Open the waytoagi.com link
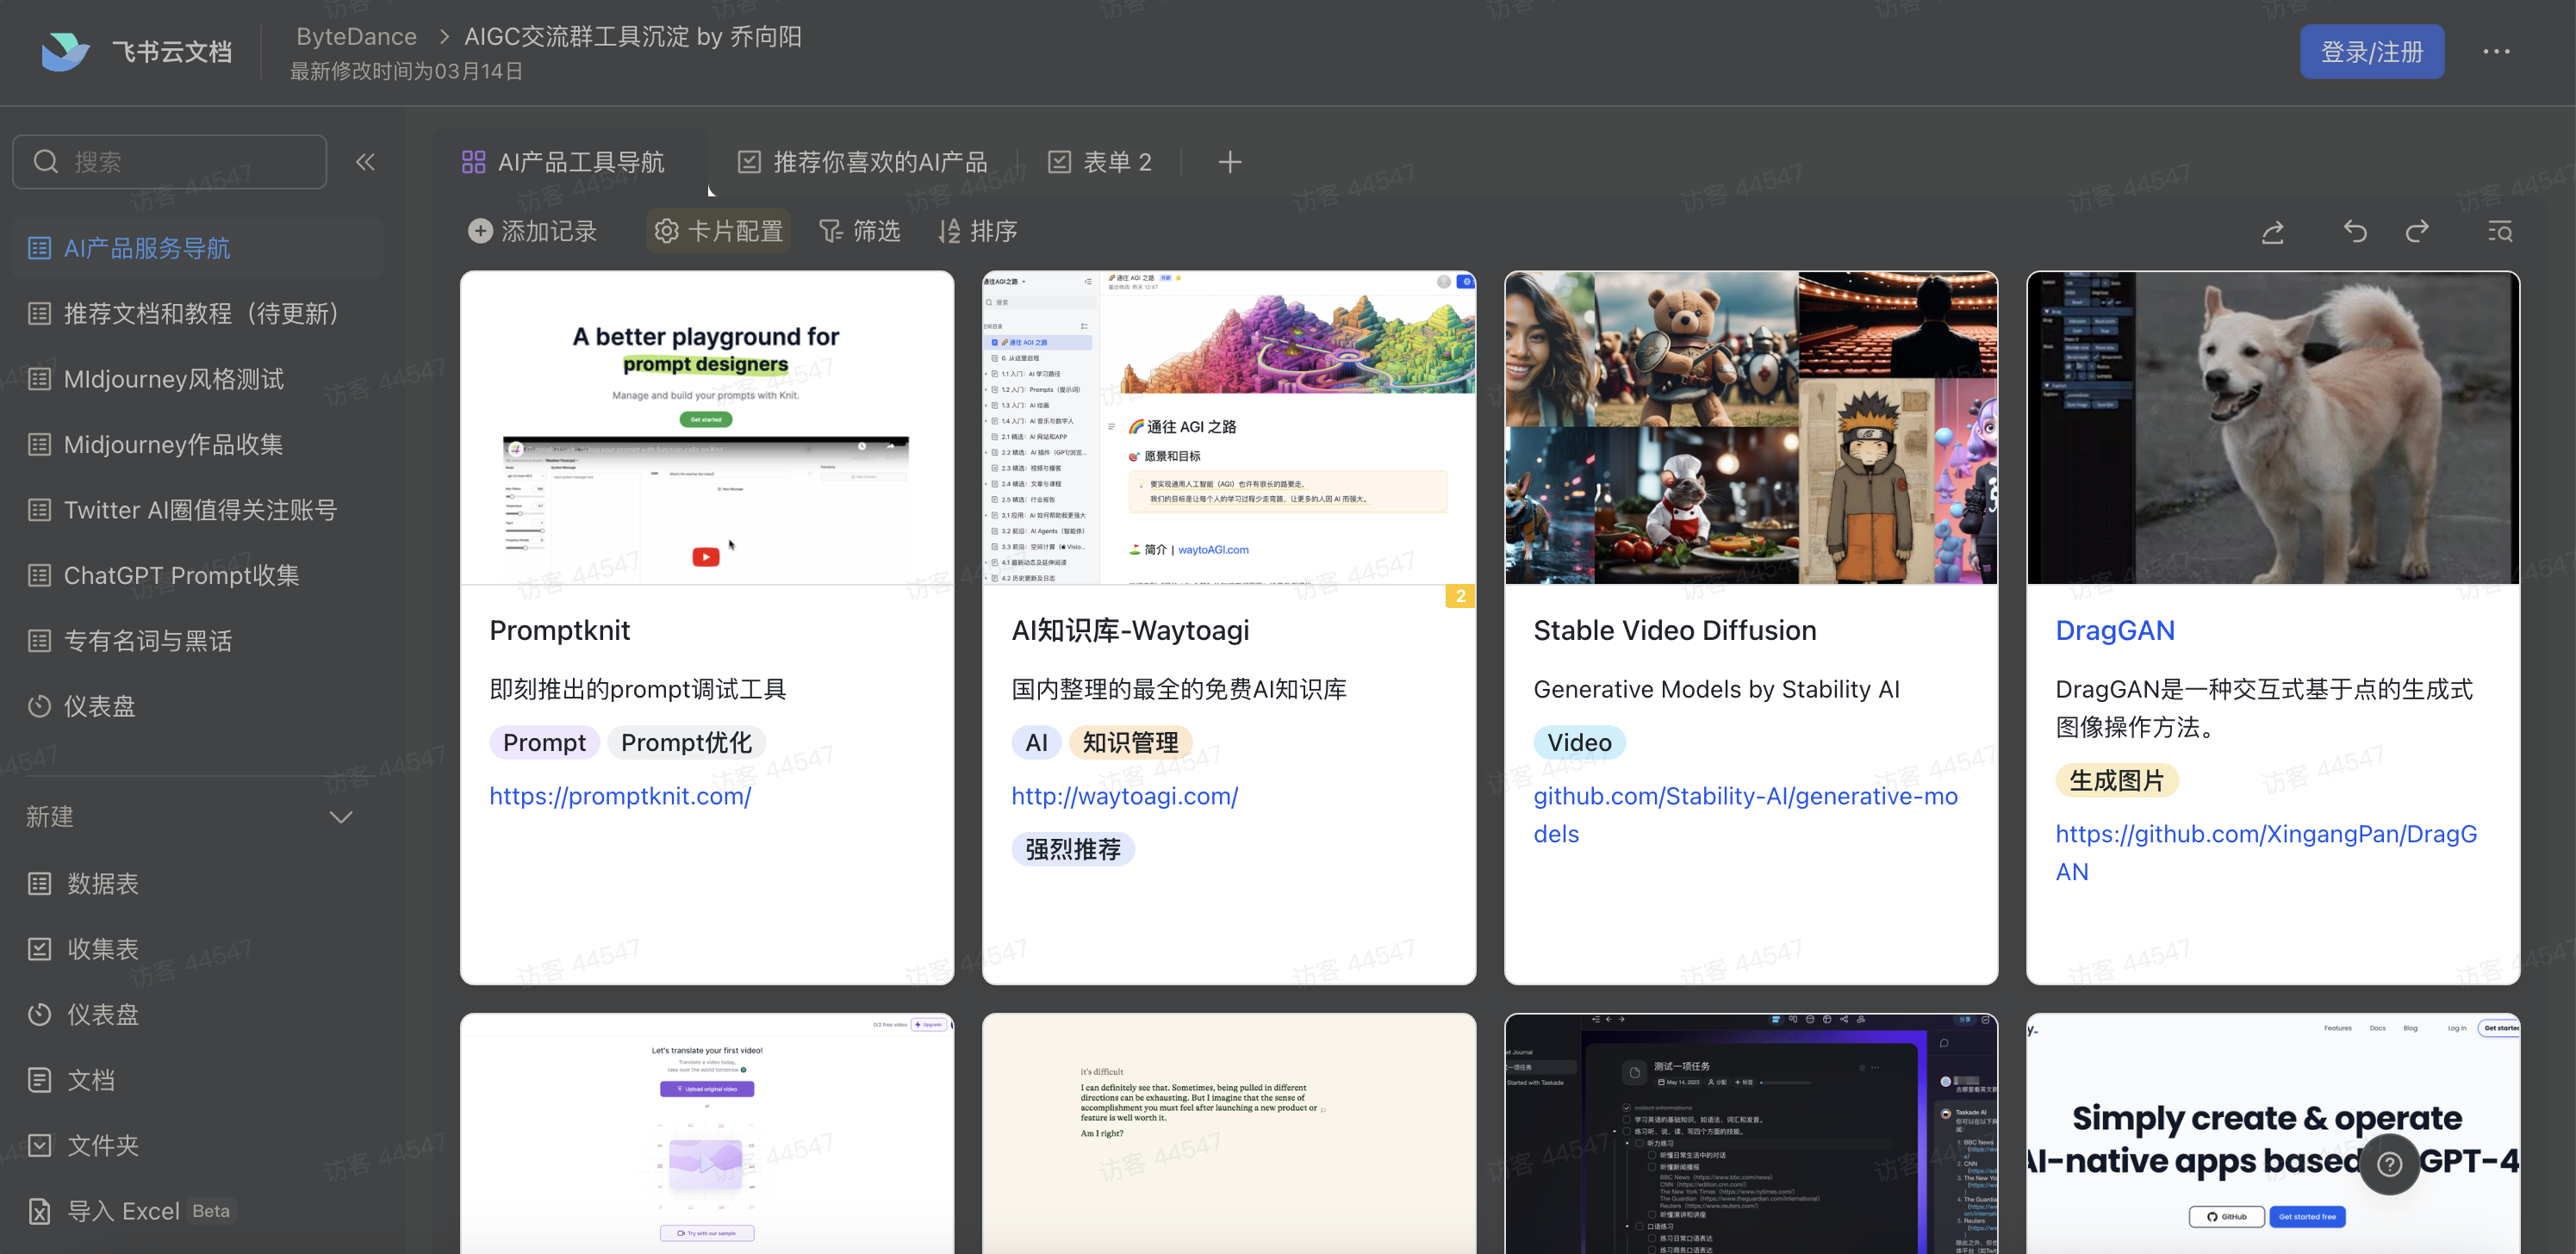This screenshot has width=2576, height=1254. 1125,796
